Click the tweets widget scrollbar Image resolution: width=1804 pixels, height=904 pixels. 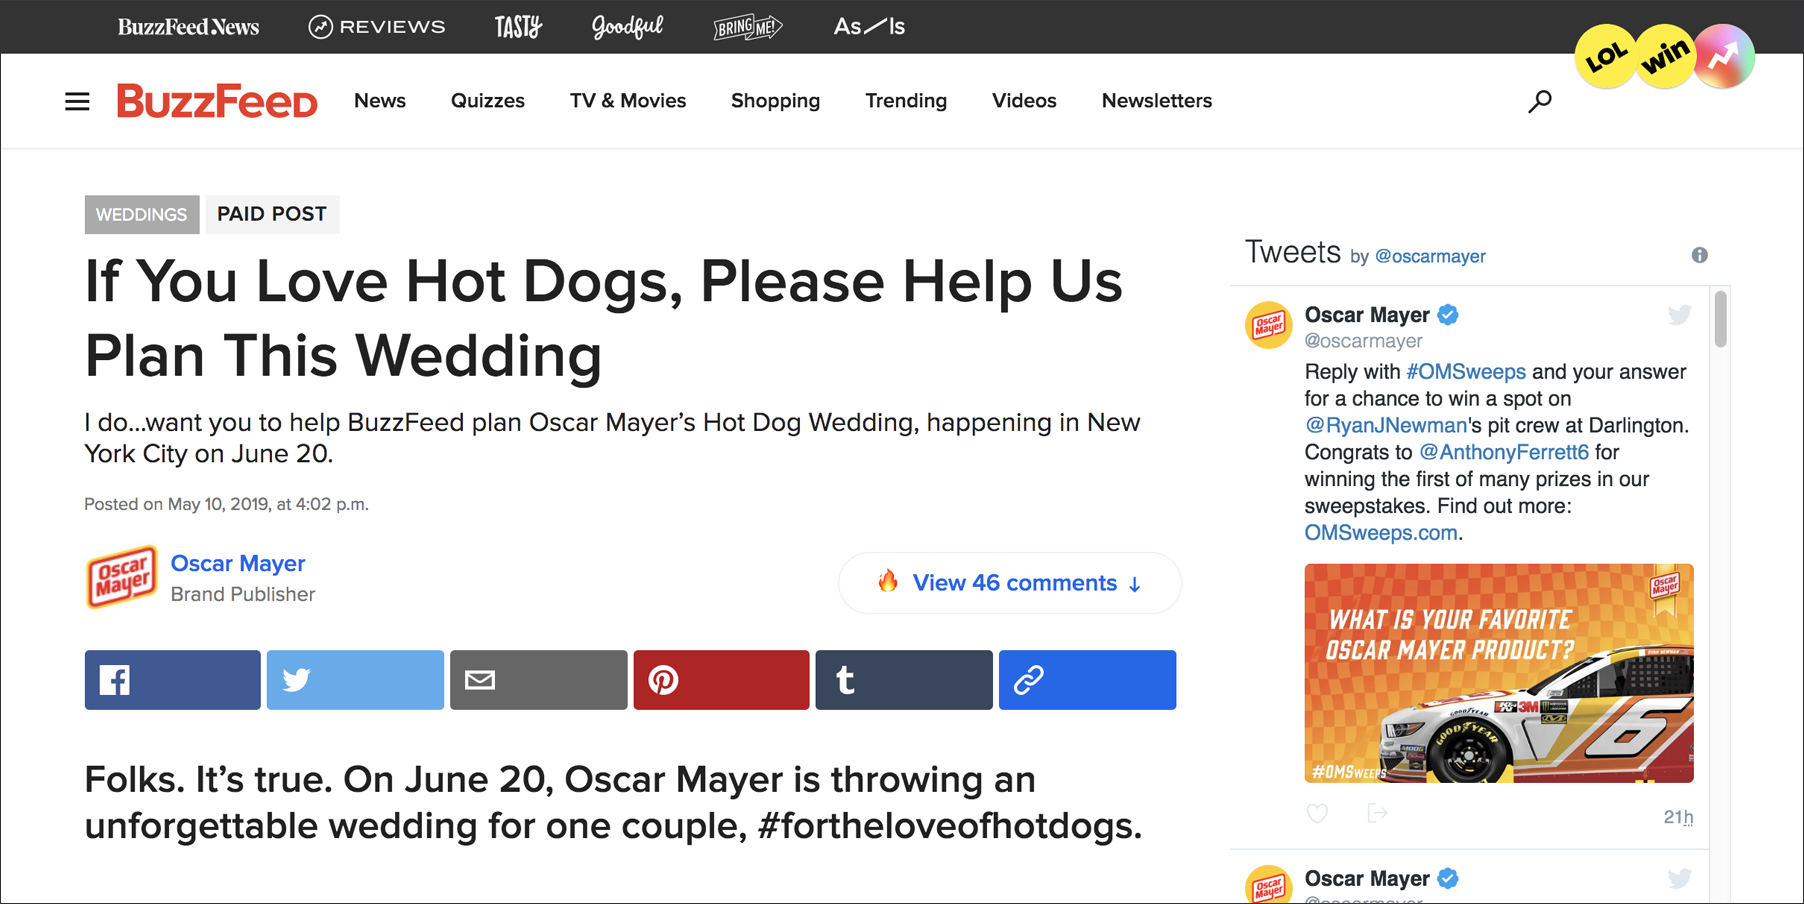coord(1720,319)
